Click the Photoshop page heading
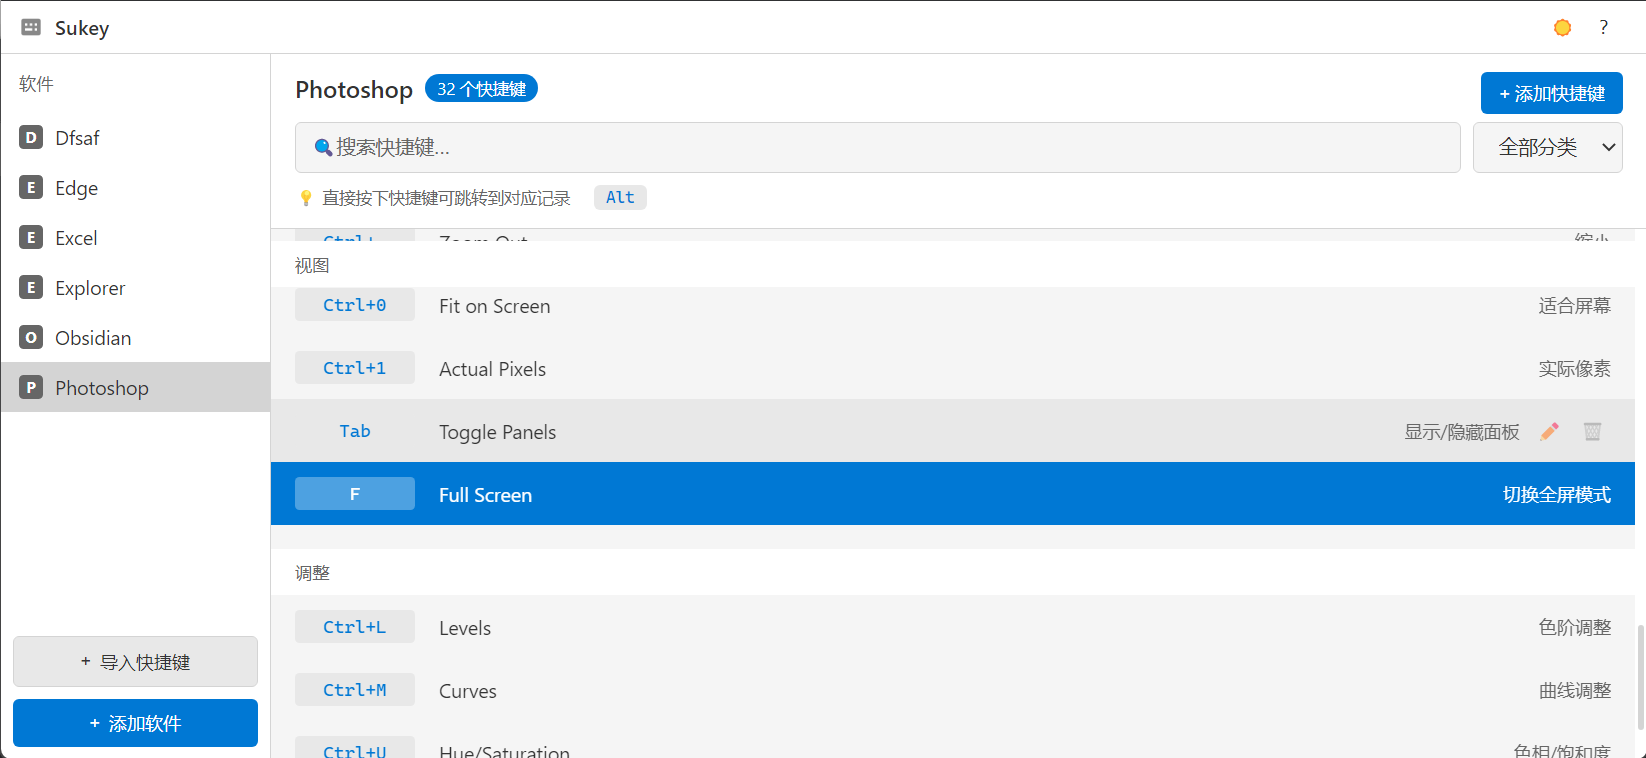The image size is (1646, 758). point(354,90)
